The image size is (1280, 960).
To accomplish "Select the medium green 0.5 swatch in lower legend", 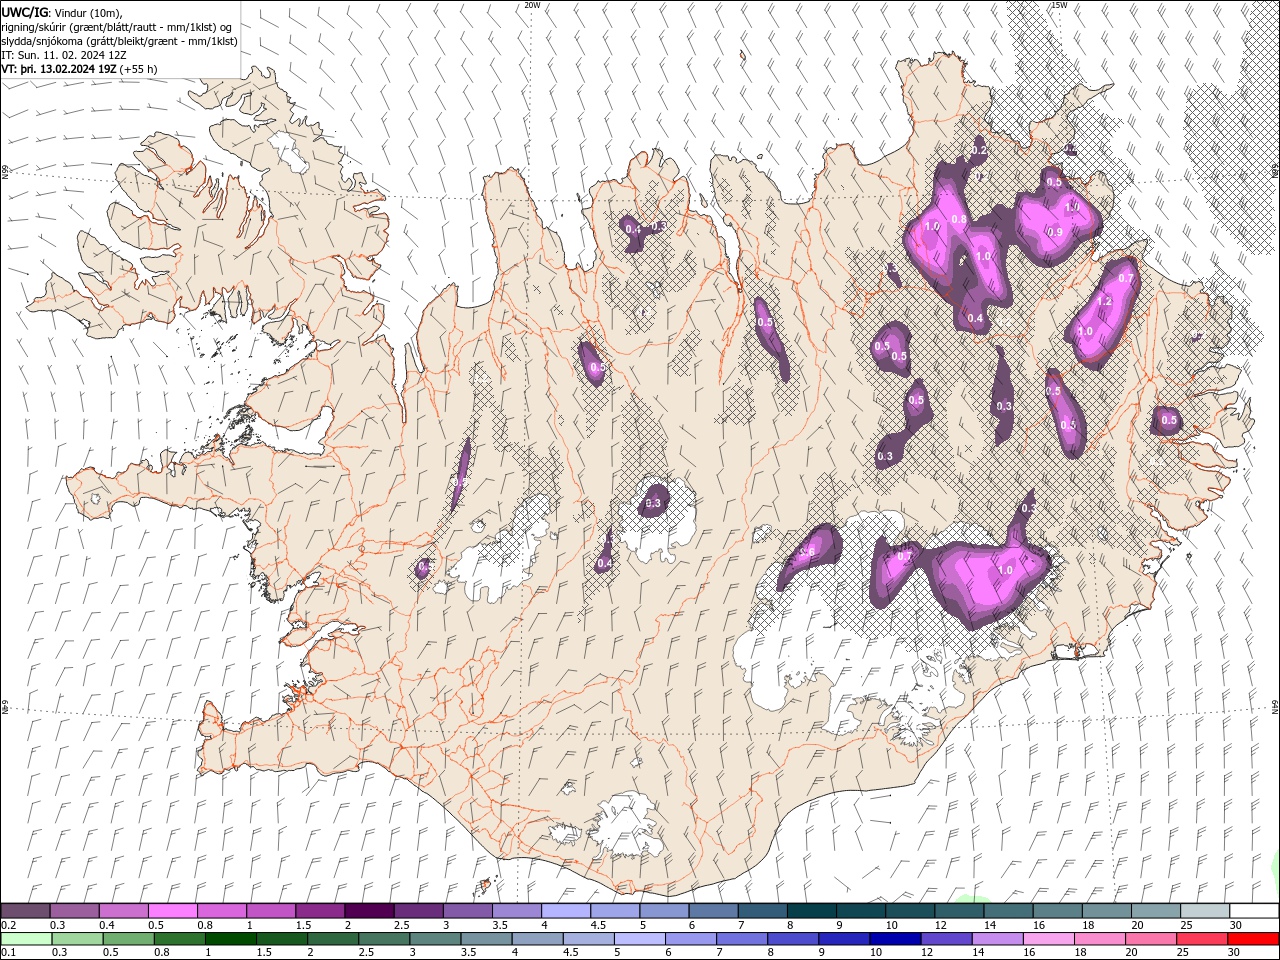I will [x=128, y=939].
